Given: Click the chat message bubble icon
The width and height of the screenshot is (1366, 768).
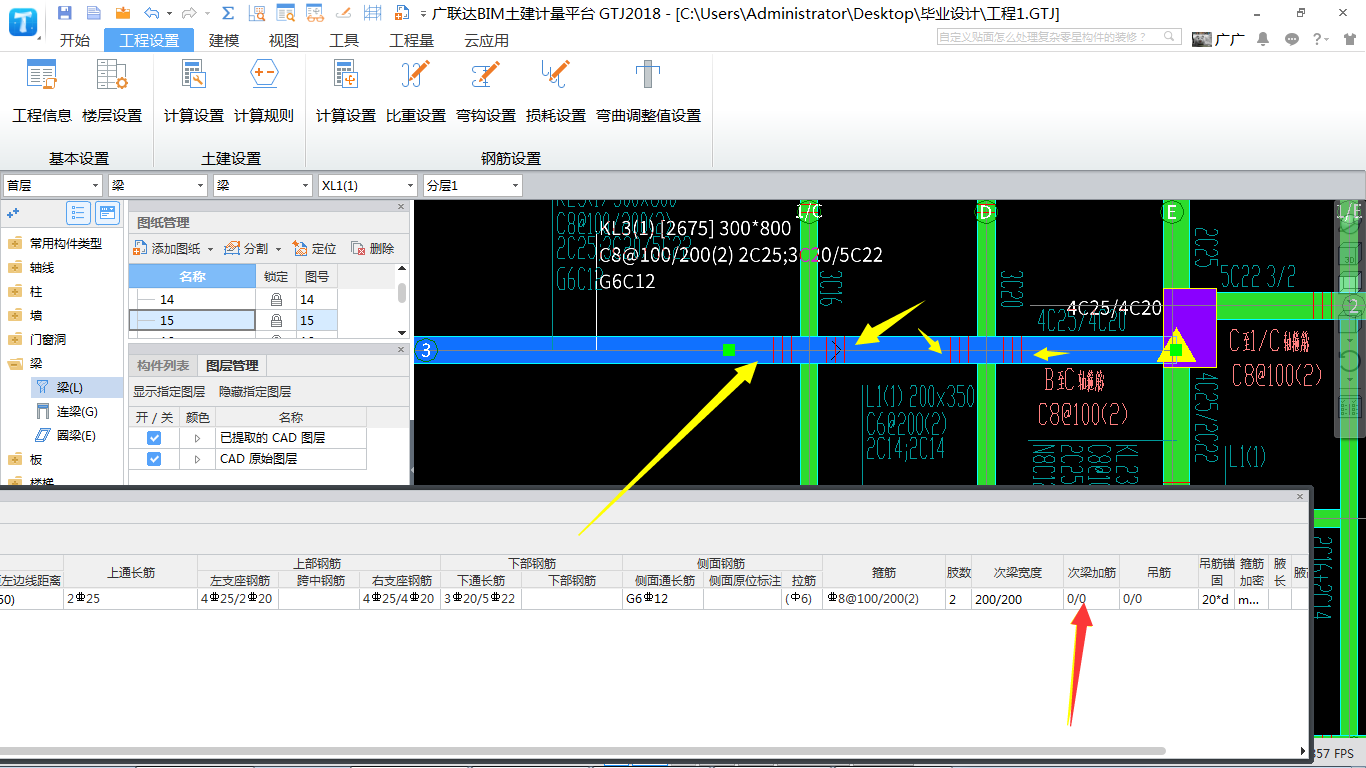Looking at the screenshot, I should coord(1292,38).
